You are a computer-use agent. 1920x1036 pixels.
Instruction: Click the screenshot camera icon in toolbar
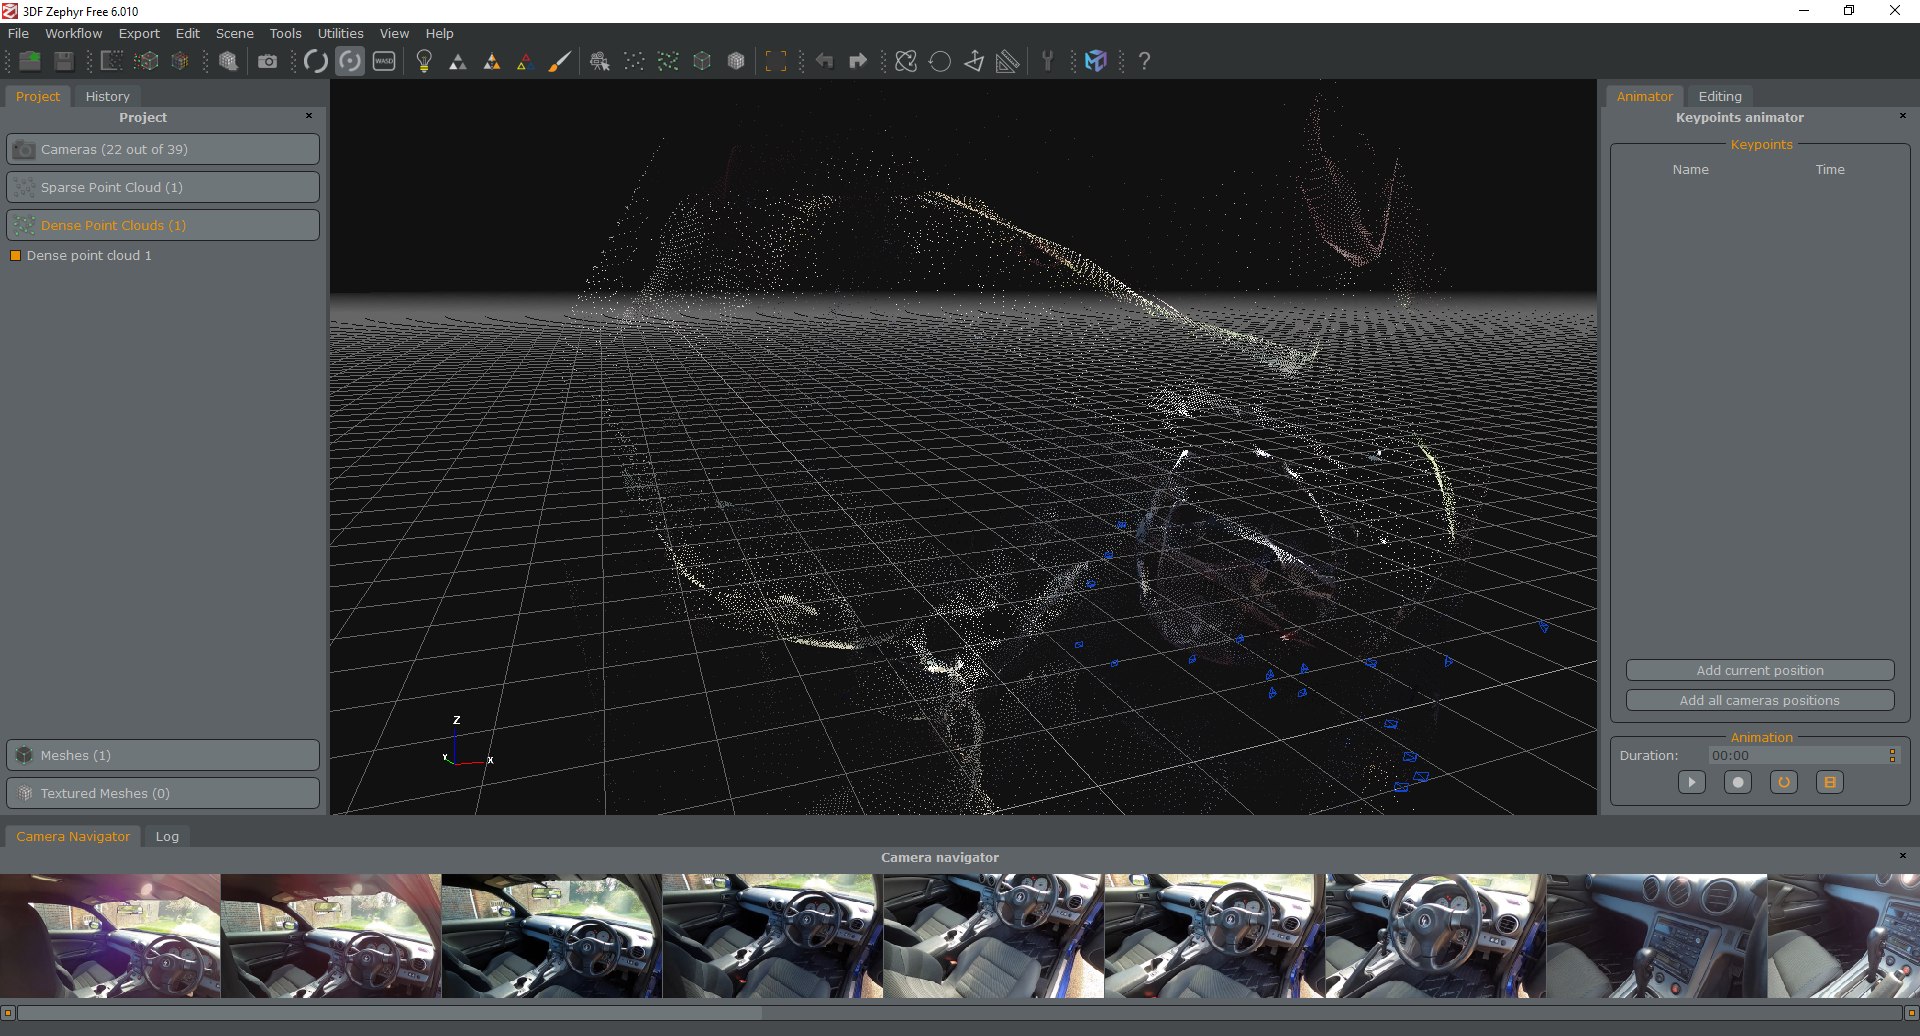267,62
